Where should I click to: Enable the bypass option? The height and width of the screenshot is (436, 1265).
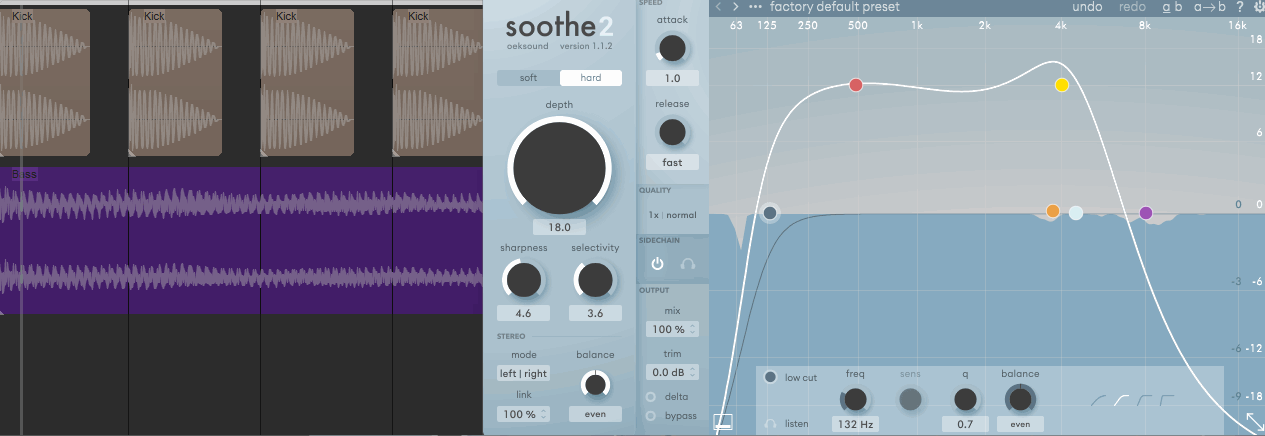pyautogui.click(x=653, y=415)
